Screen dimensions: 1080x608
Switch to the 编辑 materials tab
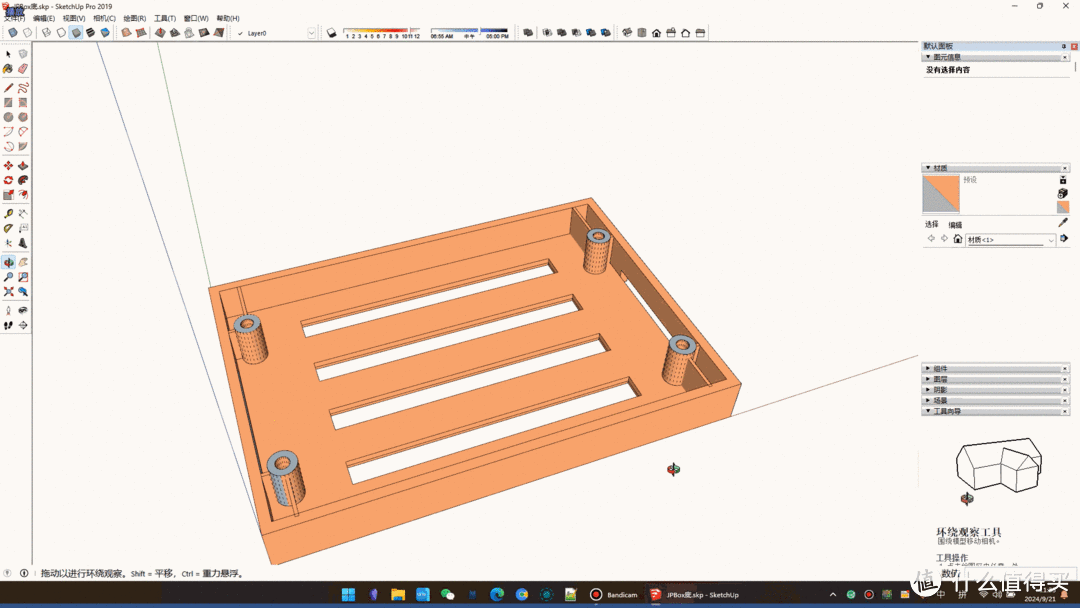click(955, 225)
